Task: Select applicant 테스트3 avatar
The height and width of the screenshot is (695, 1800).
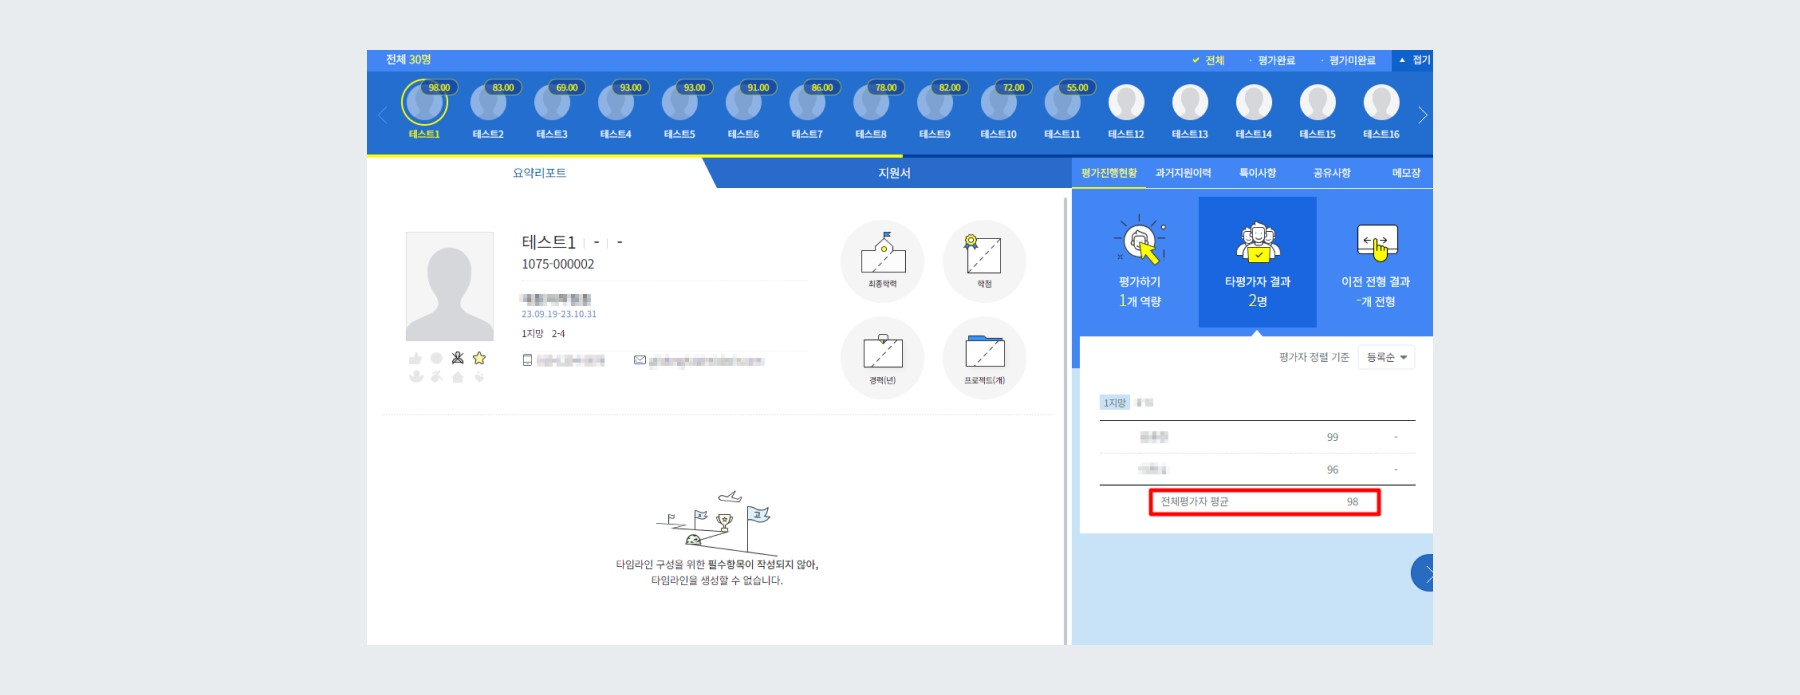Action: tap(552, 102)
